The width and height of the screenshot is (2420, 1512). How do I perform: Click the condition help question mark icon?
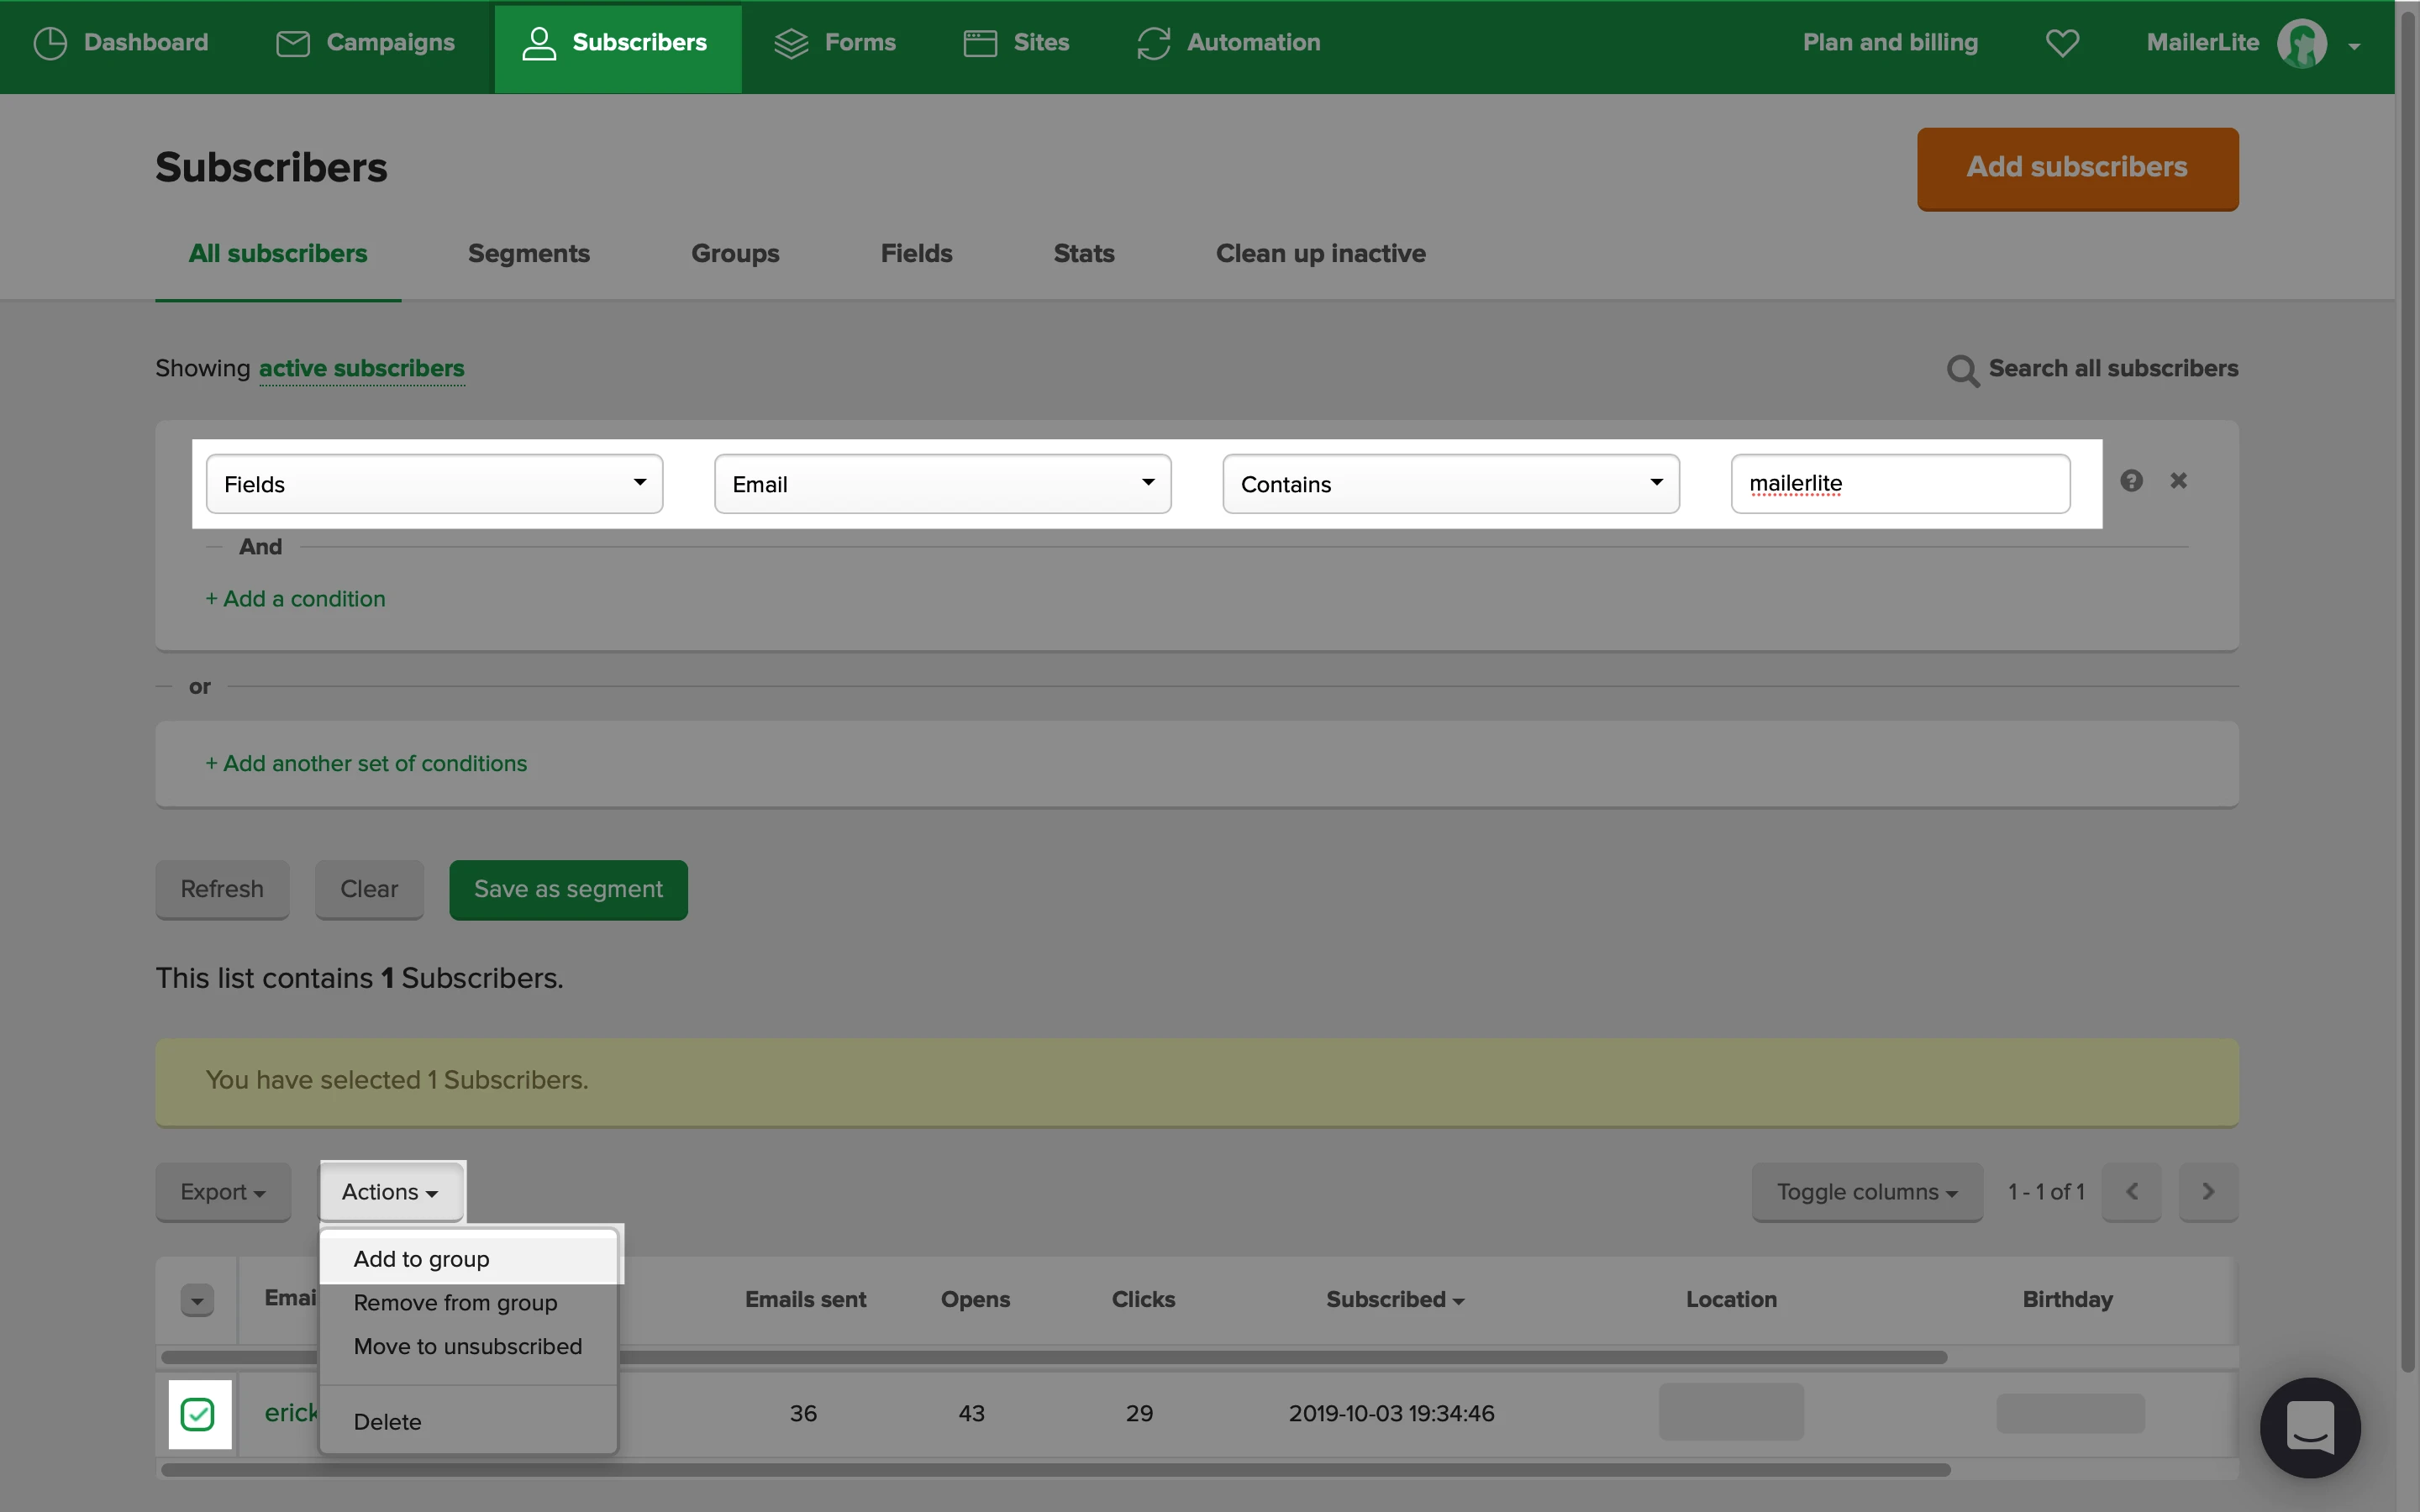click(2131, 481)
